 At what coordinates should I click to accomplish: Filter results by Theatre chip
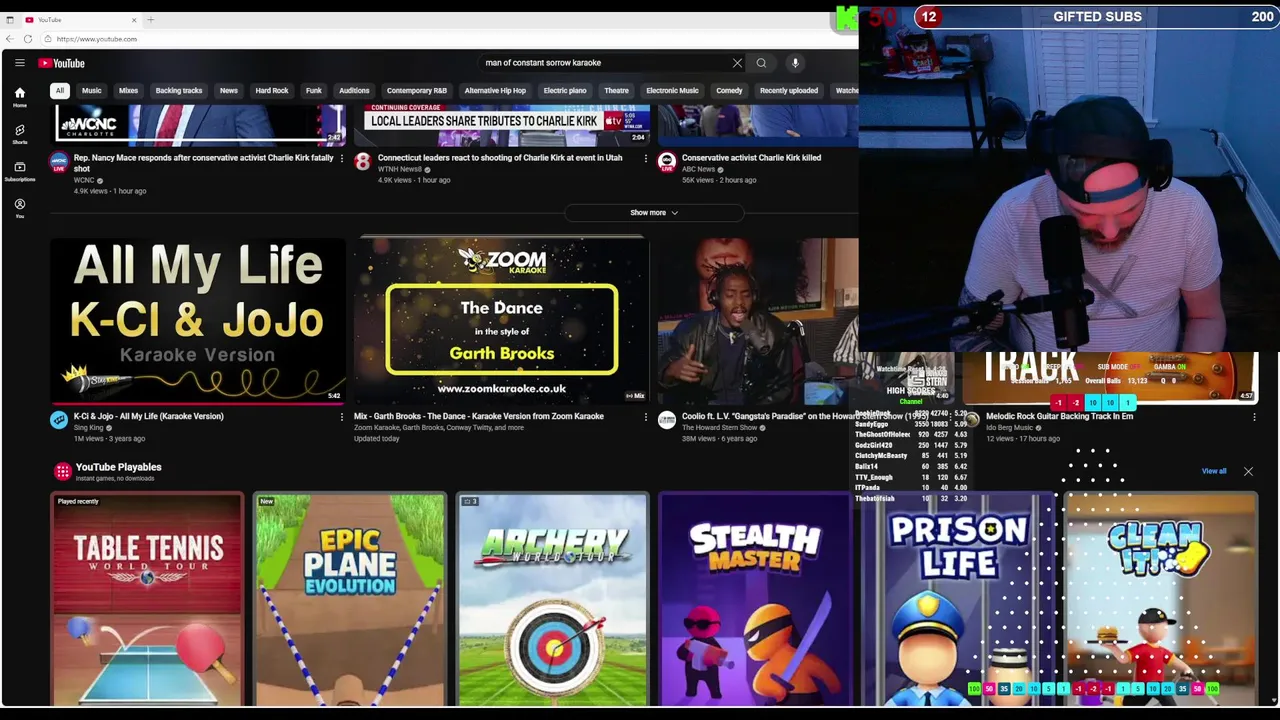click(x=616, y=91)
